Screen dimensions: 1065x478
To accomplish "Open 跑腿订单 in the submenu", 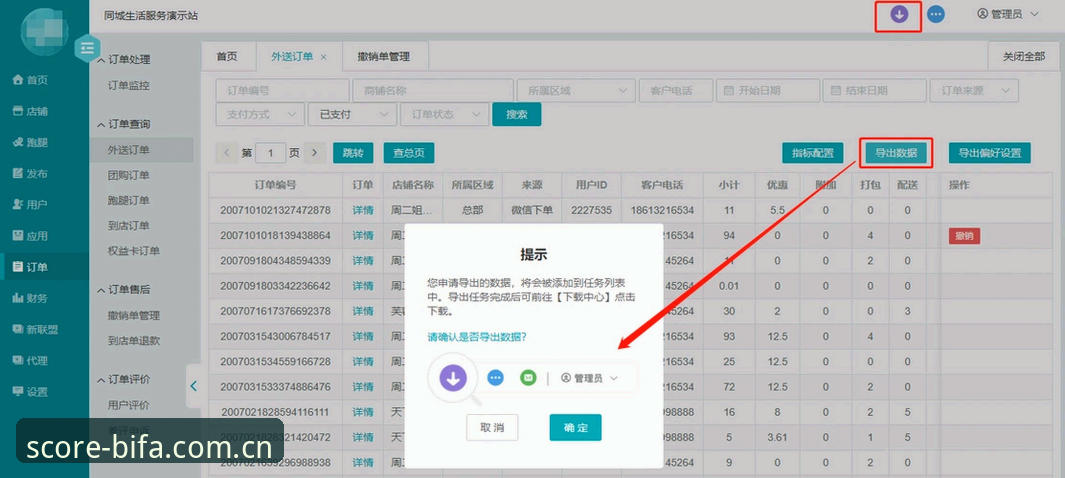I will [x=128, y=200].
